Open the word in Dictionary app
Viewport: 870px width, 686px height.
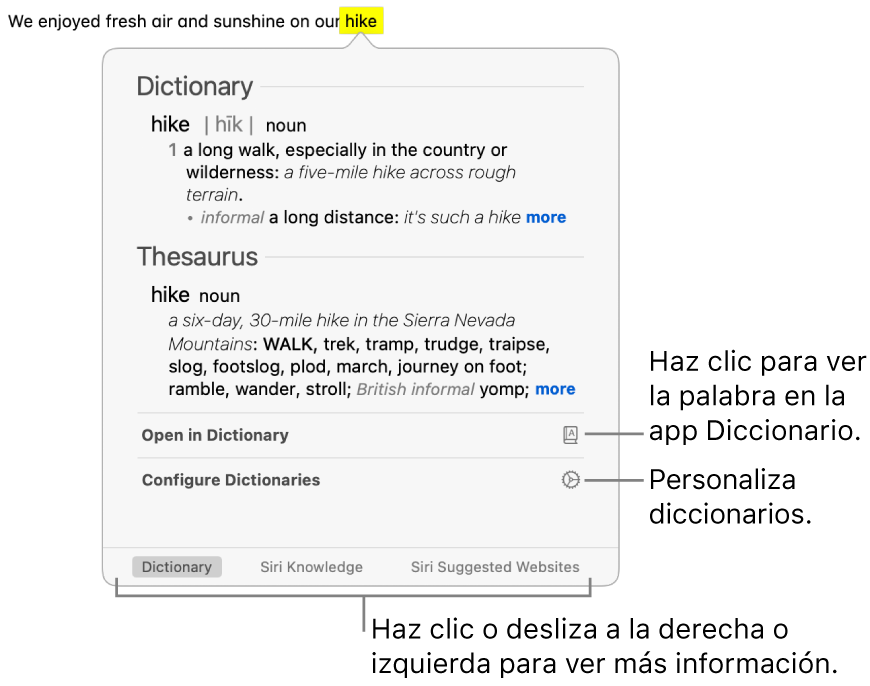[361, 435]
